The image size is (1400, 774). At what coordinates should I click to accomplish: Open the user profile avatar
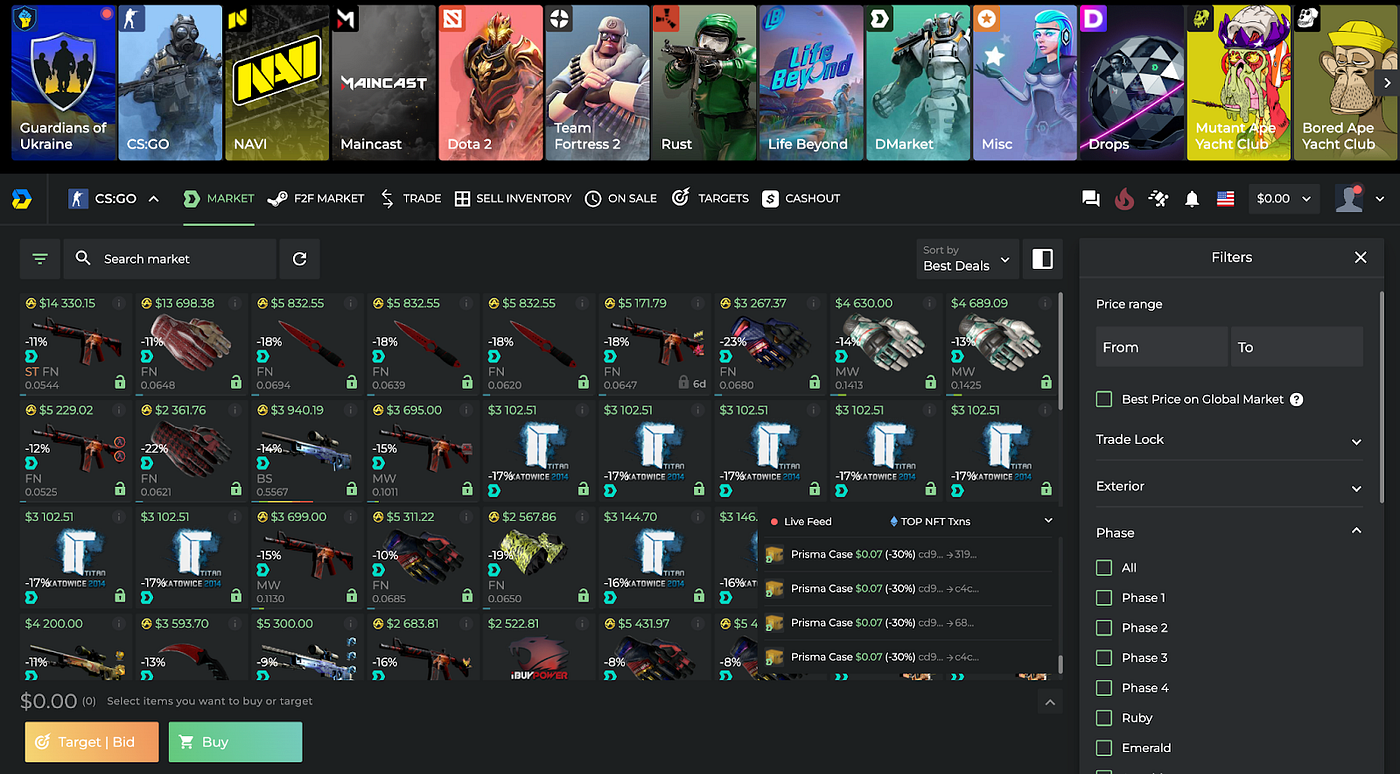(x=1349, y=199)
